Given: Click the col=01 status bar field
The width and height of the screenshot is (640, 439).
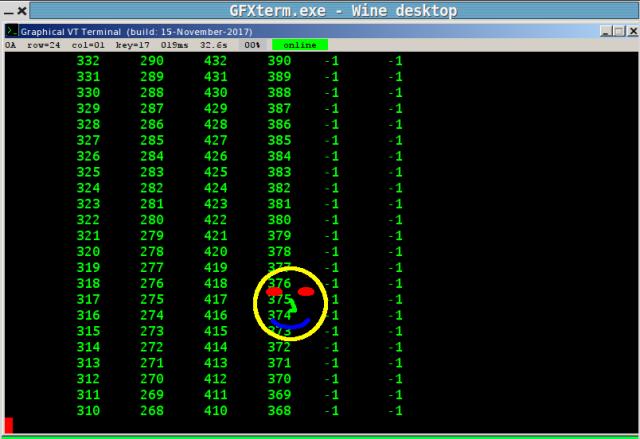Looking at the screenshot, I should click(x=87, y=45).
